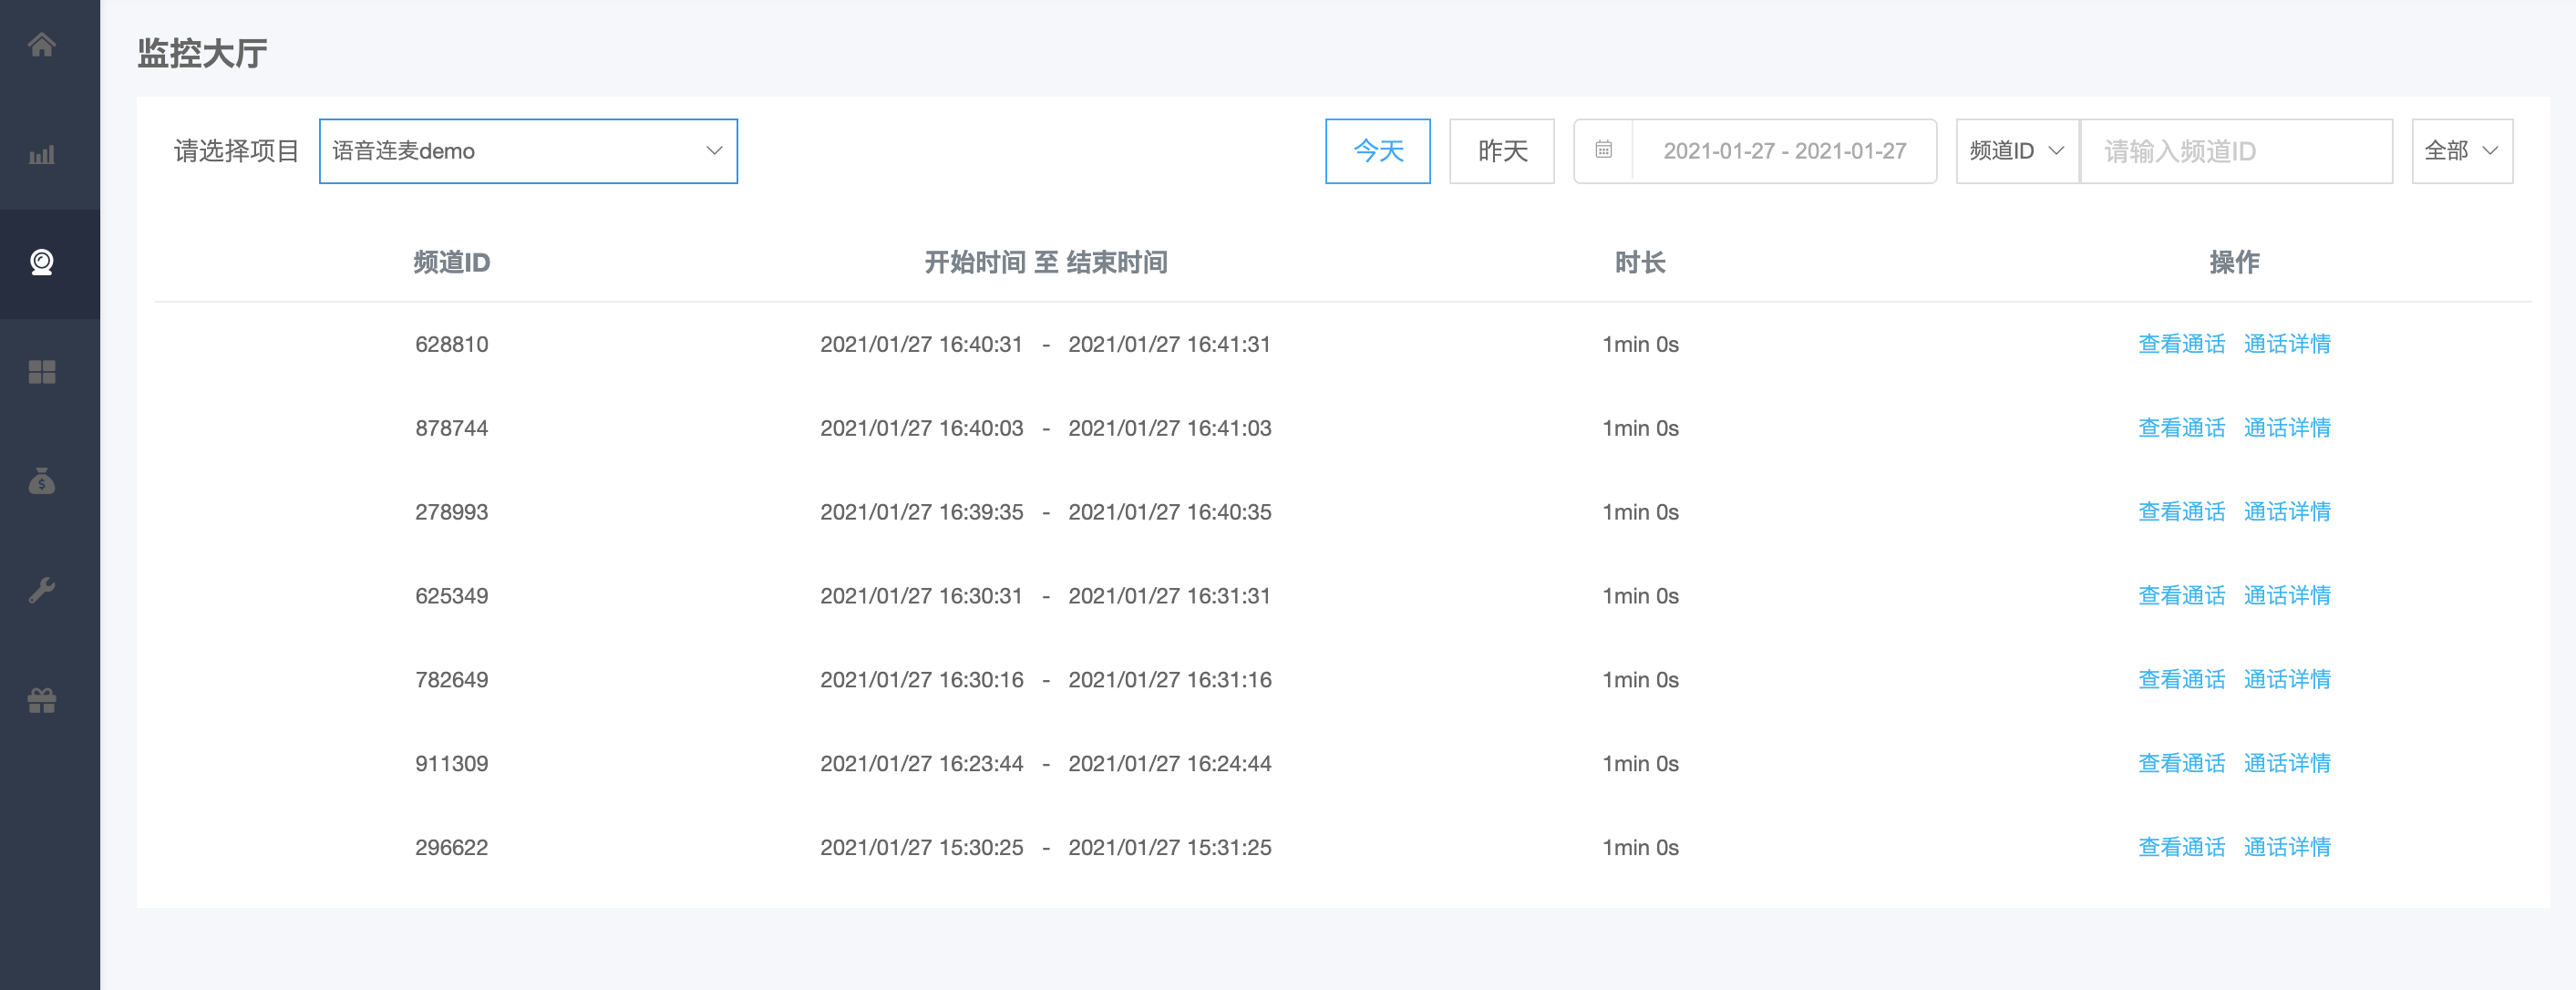The image size is (2576, 990).
Task: Click 通话详情 for channel 782649
Action: (x=2287, y=680)
